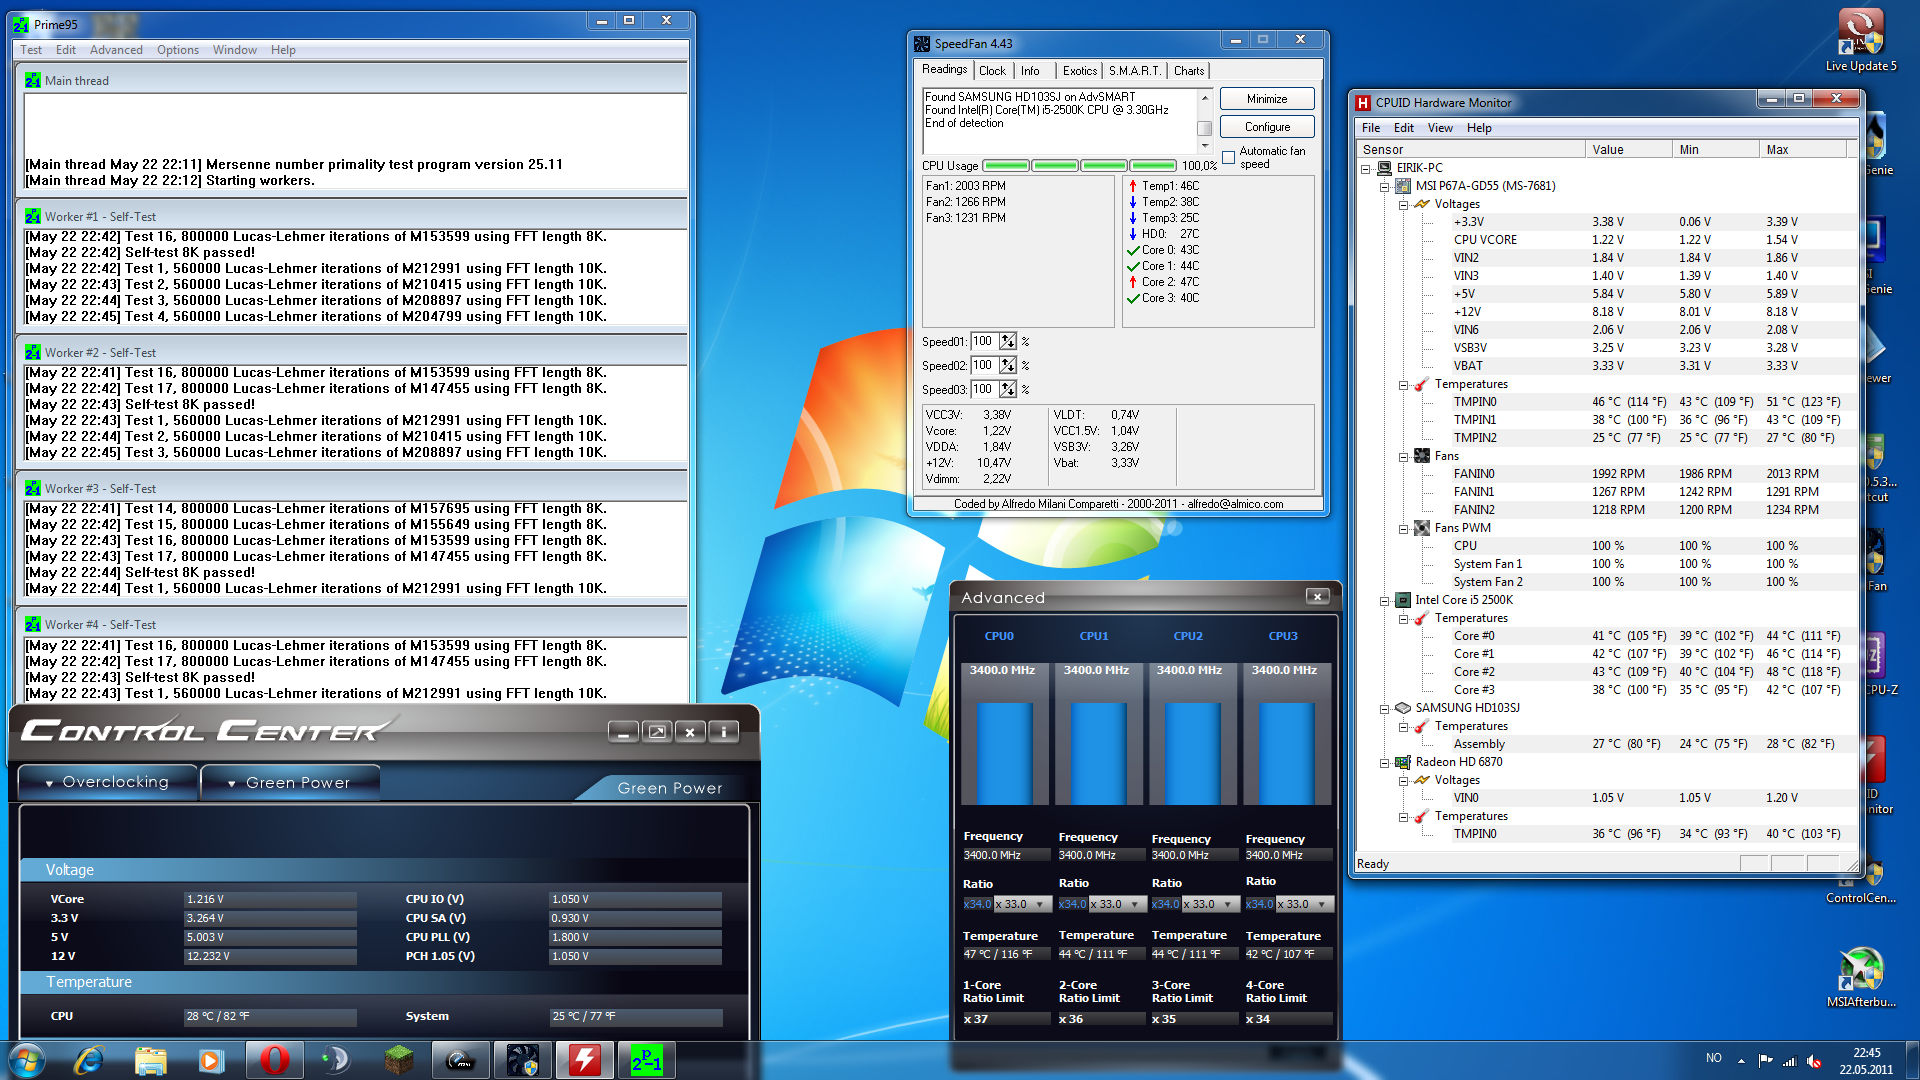Screen dimensions: 1920x1080
Task: Switch to the Charts tab in SpeedFan
Action: click(1189, 71)
